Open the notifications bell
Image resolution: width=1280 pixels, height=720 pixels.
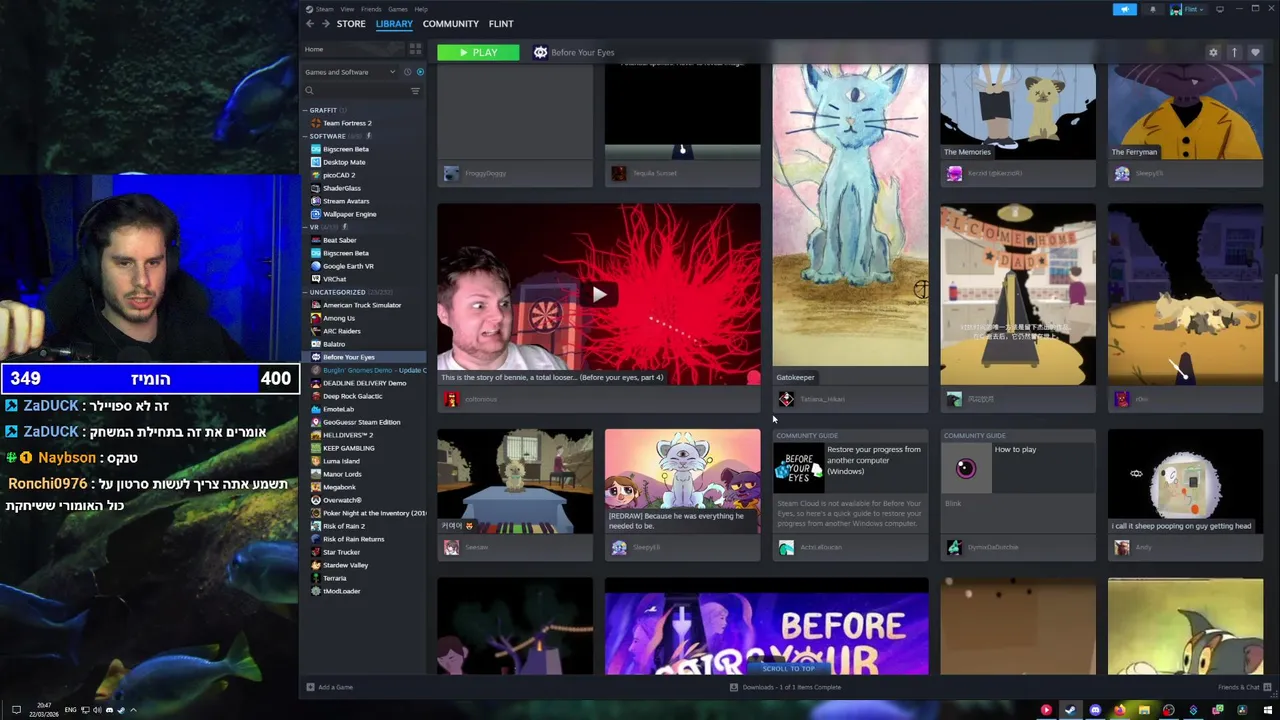1152,9
